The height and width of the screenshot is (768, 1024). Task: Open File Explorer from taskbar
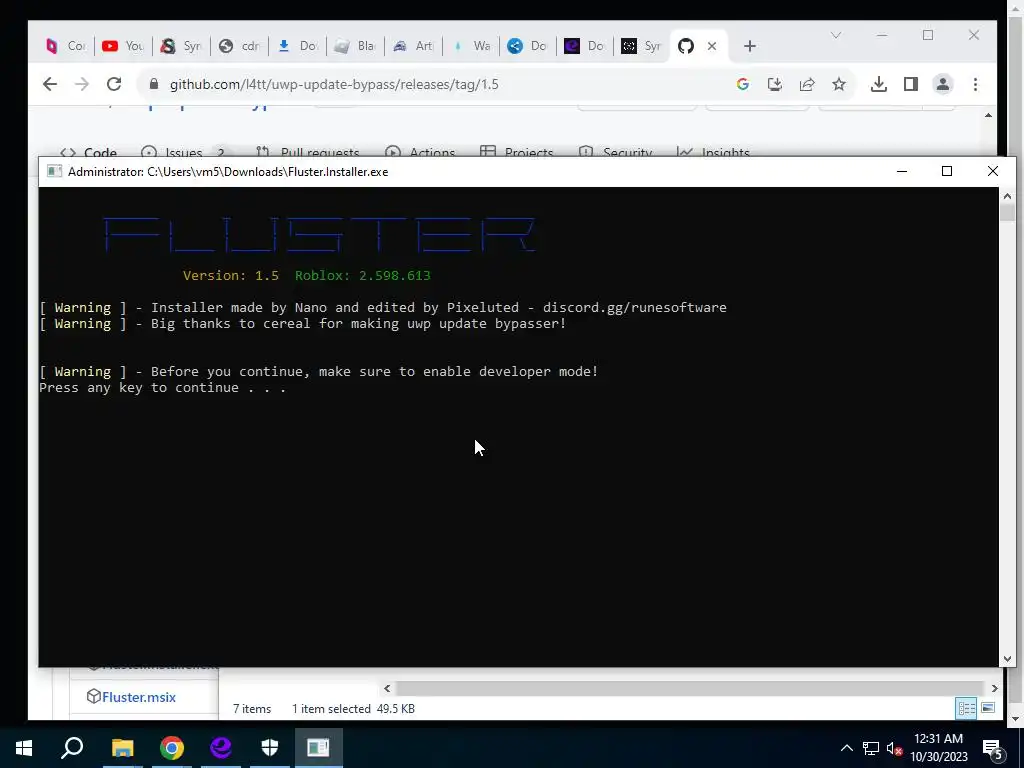pyautogui.click(x=122, y=748)
